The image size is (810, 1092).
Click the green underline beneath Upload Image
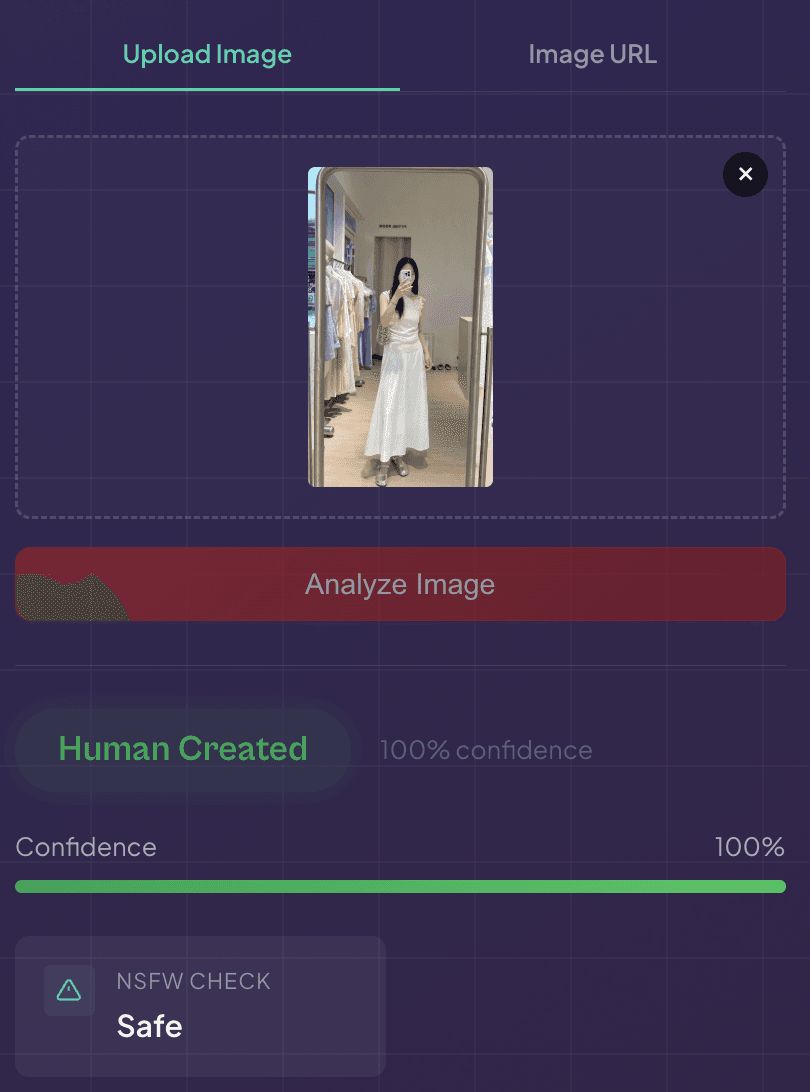(x=207, y=89)
